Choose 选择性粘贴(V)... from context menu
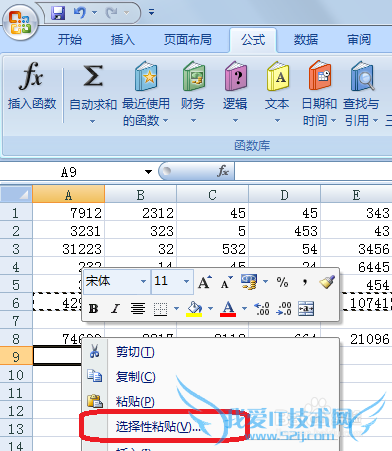The height and width of the screenshot is (451, 392). 210,426
